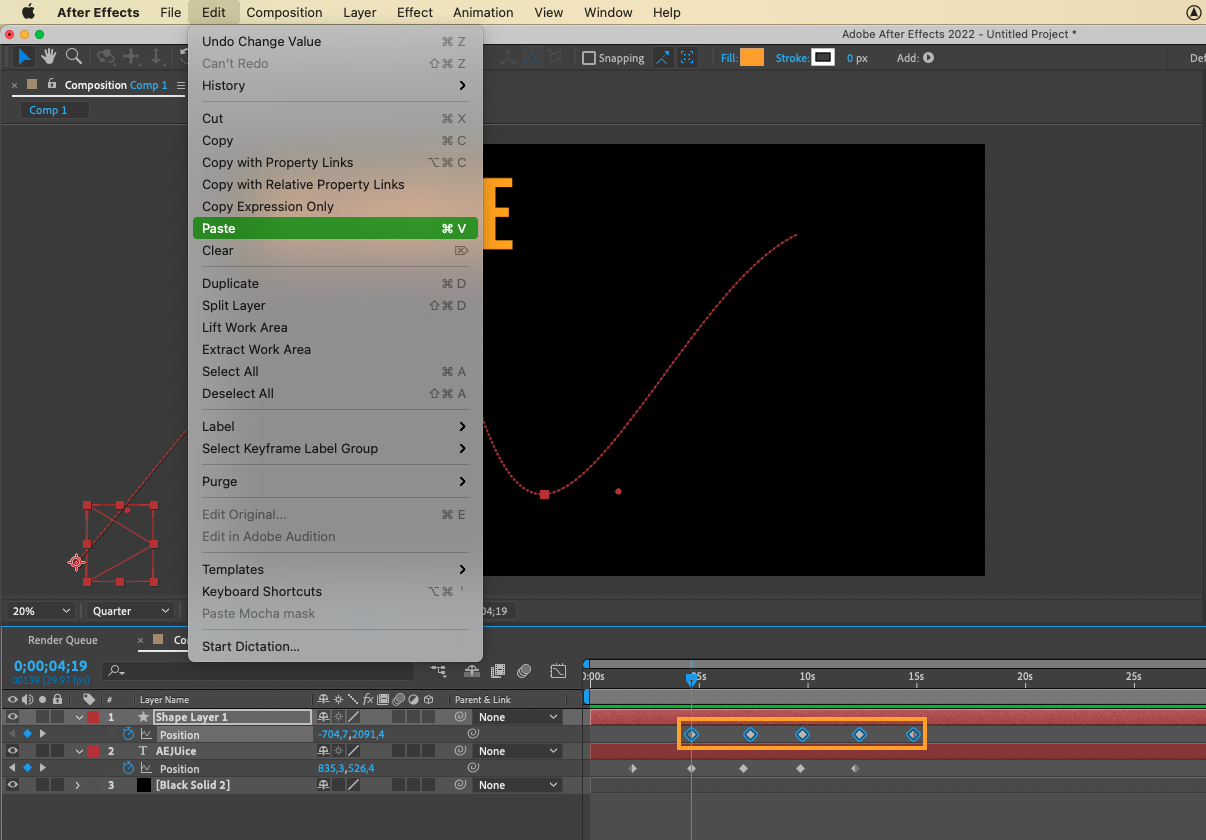Image resolution: width=1206 pixels, height=840 pixels.
Task: Open the Composition menu in the menu bar
Action: coord(284,13)
